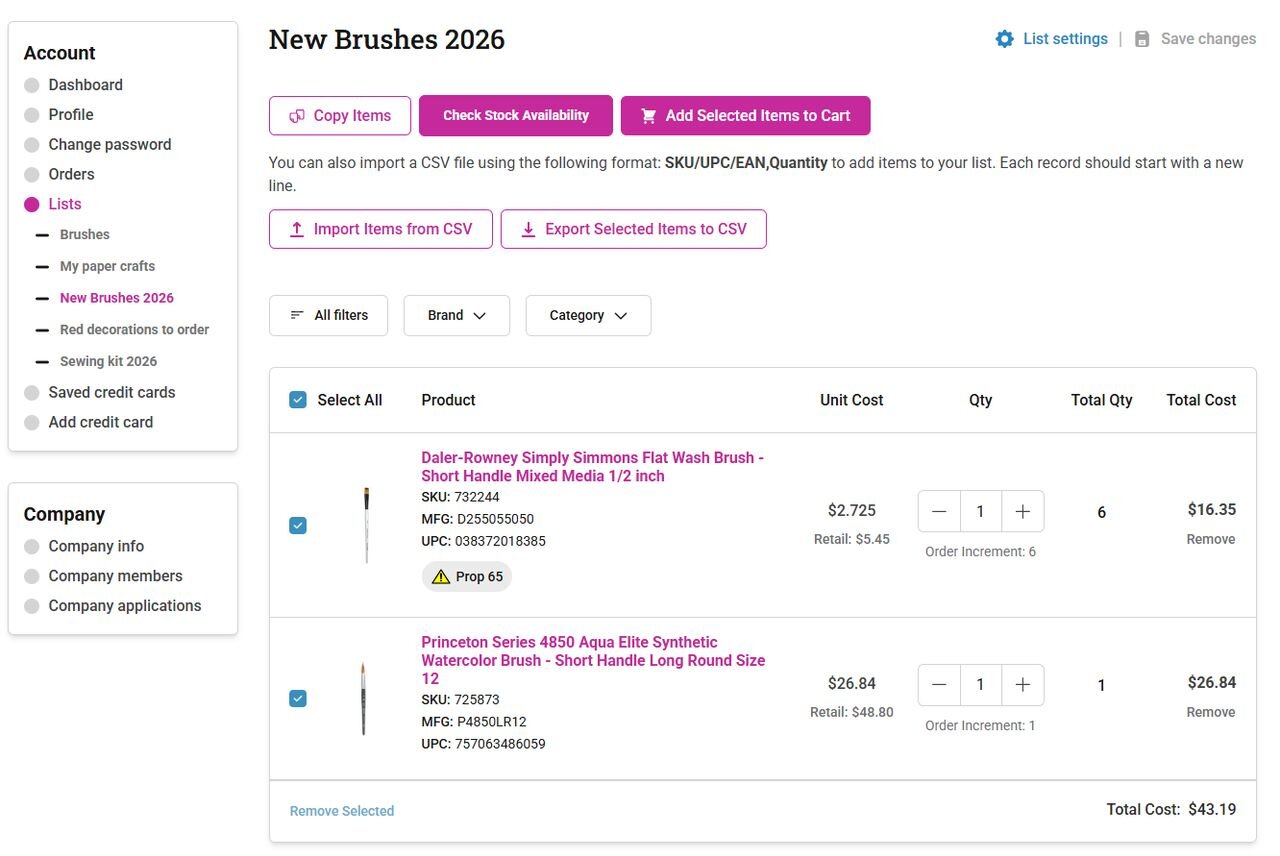Open the Brand filter dropdown
Viewport: 1280px width, 856px height.
coord(457,315)
